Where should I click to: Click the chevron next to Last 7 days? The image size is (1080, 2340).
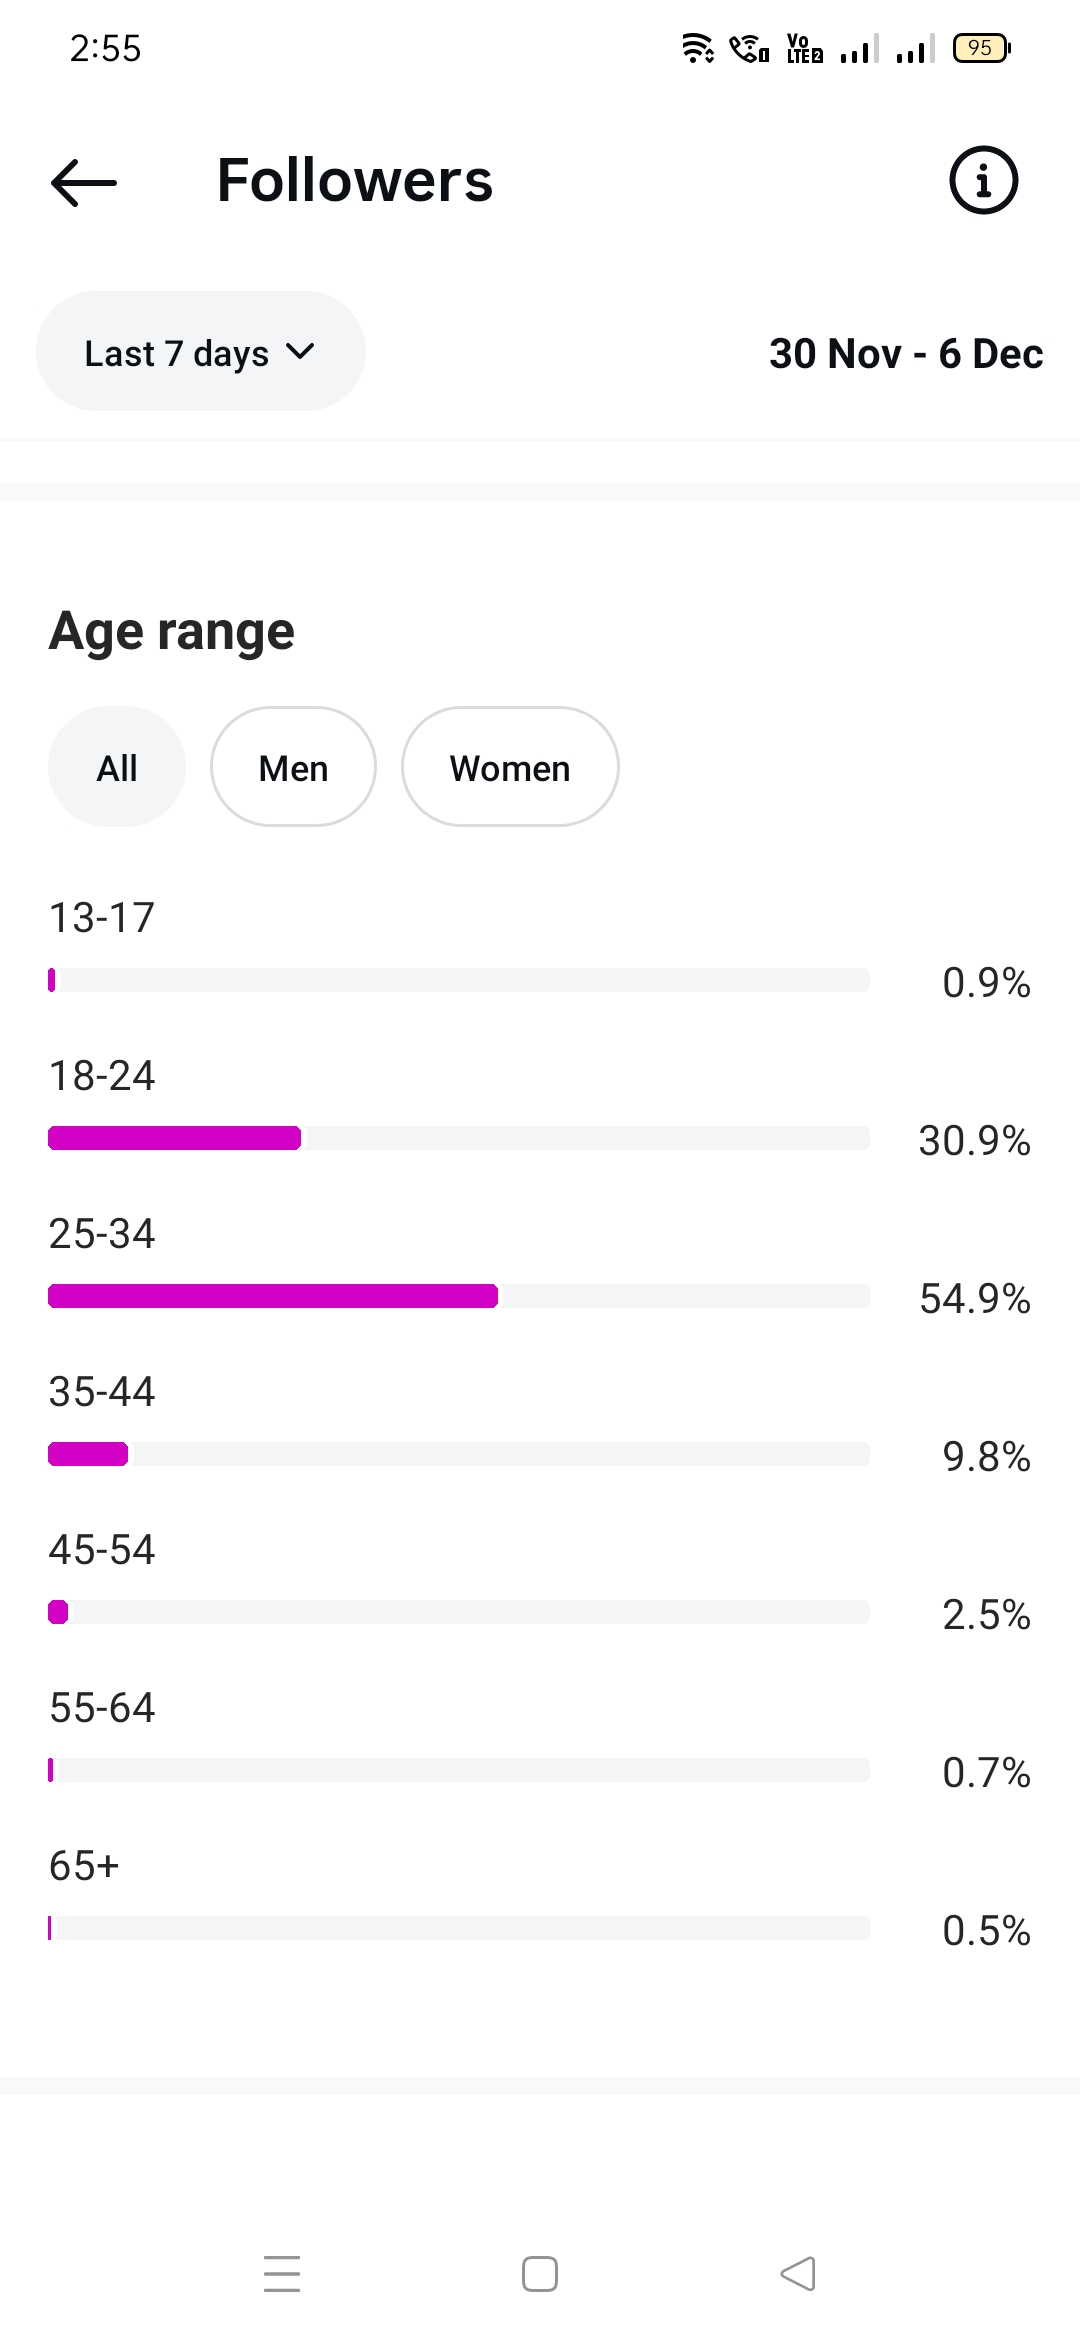coord(300,352)
